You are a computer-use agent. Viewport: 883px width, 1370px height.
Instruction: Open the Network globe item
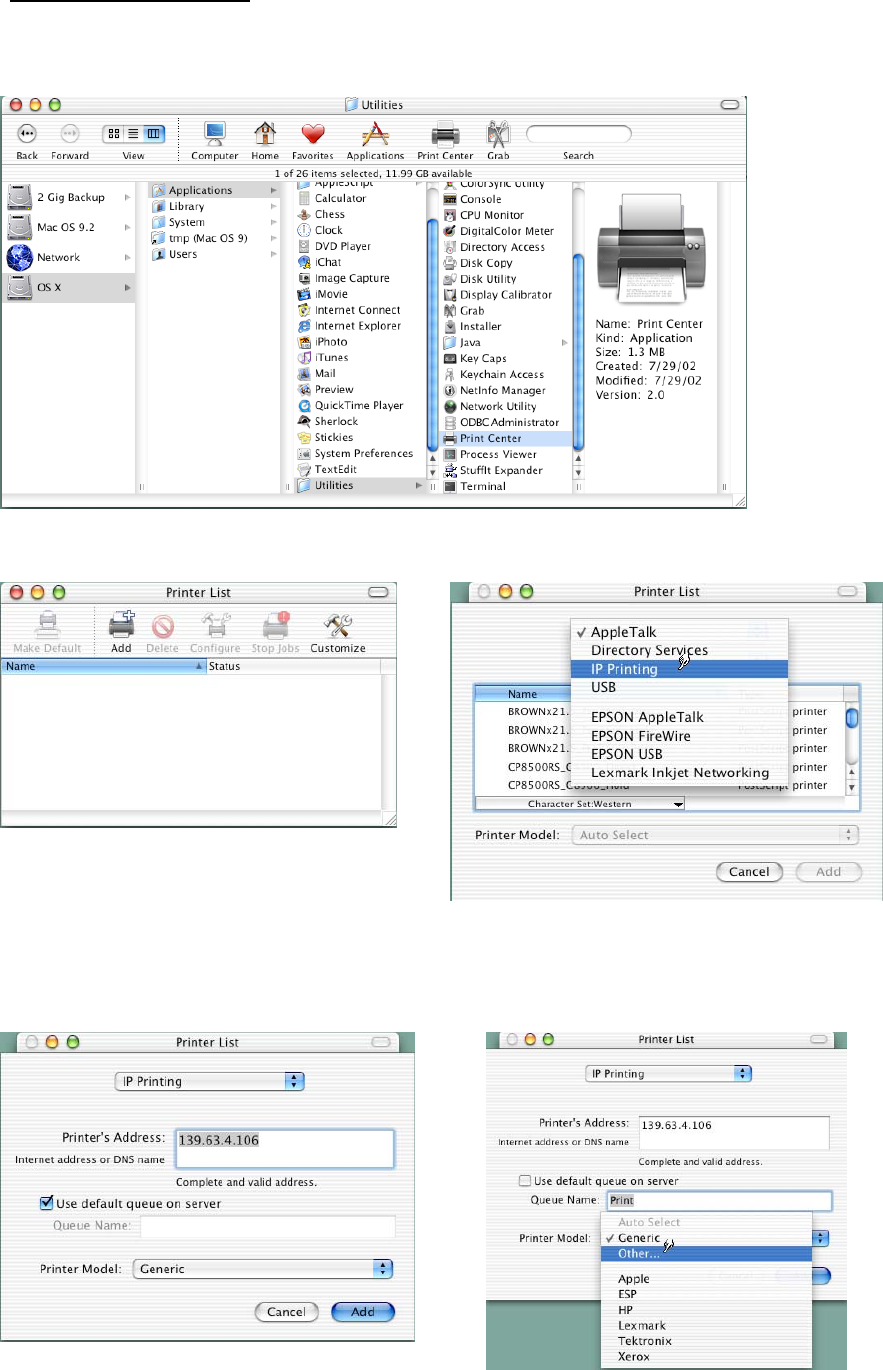point(69,257)
